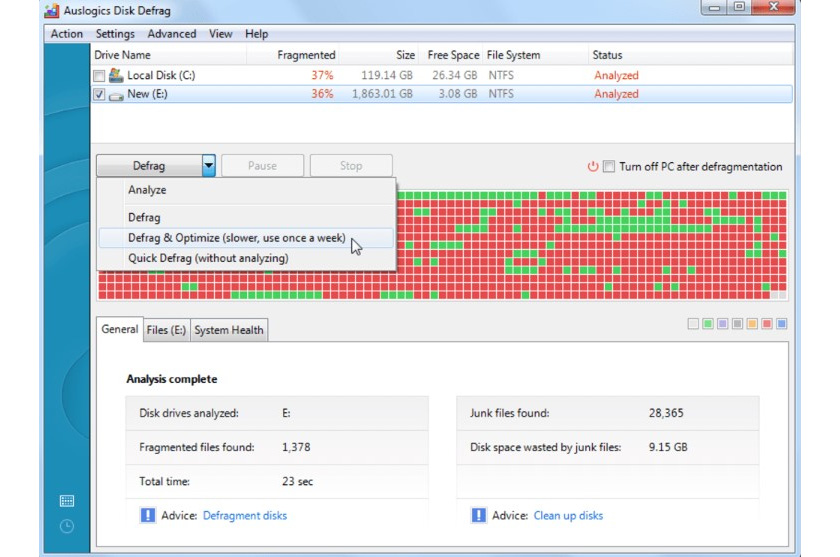Click the 1,378 fragmented files count
Image resolution: width=840 pixels, height=557 pixels.
[x=296, y=447]
